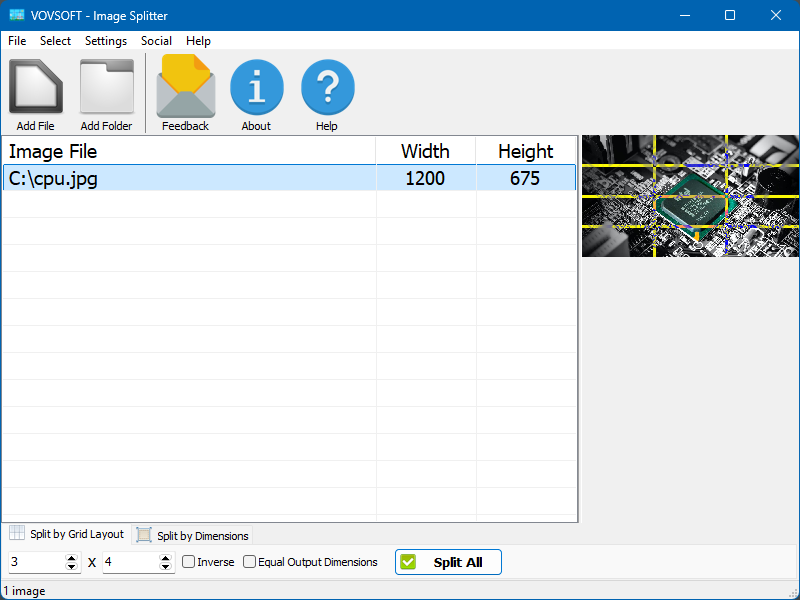Enable the Inverse checkbox

(x=188, y=562)
